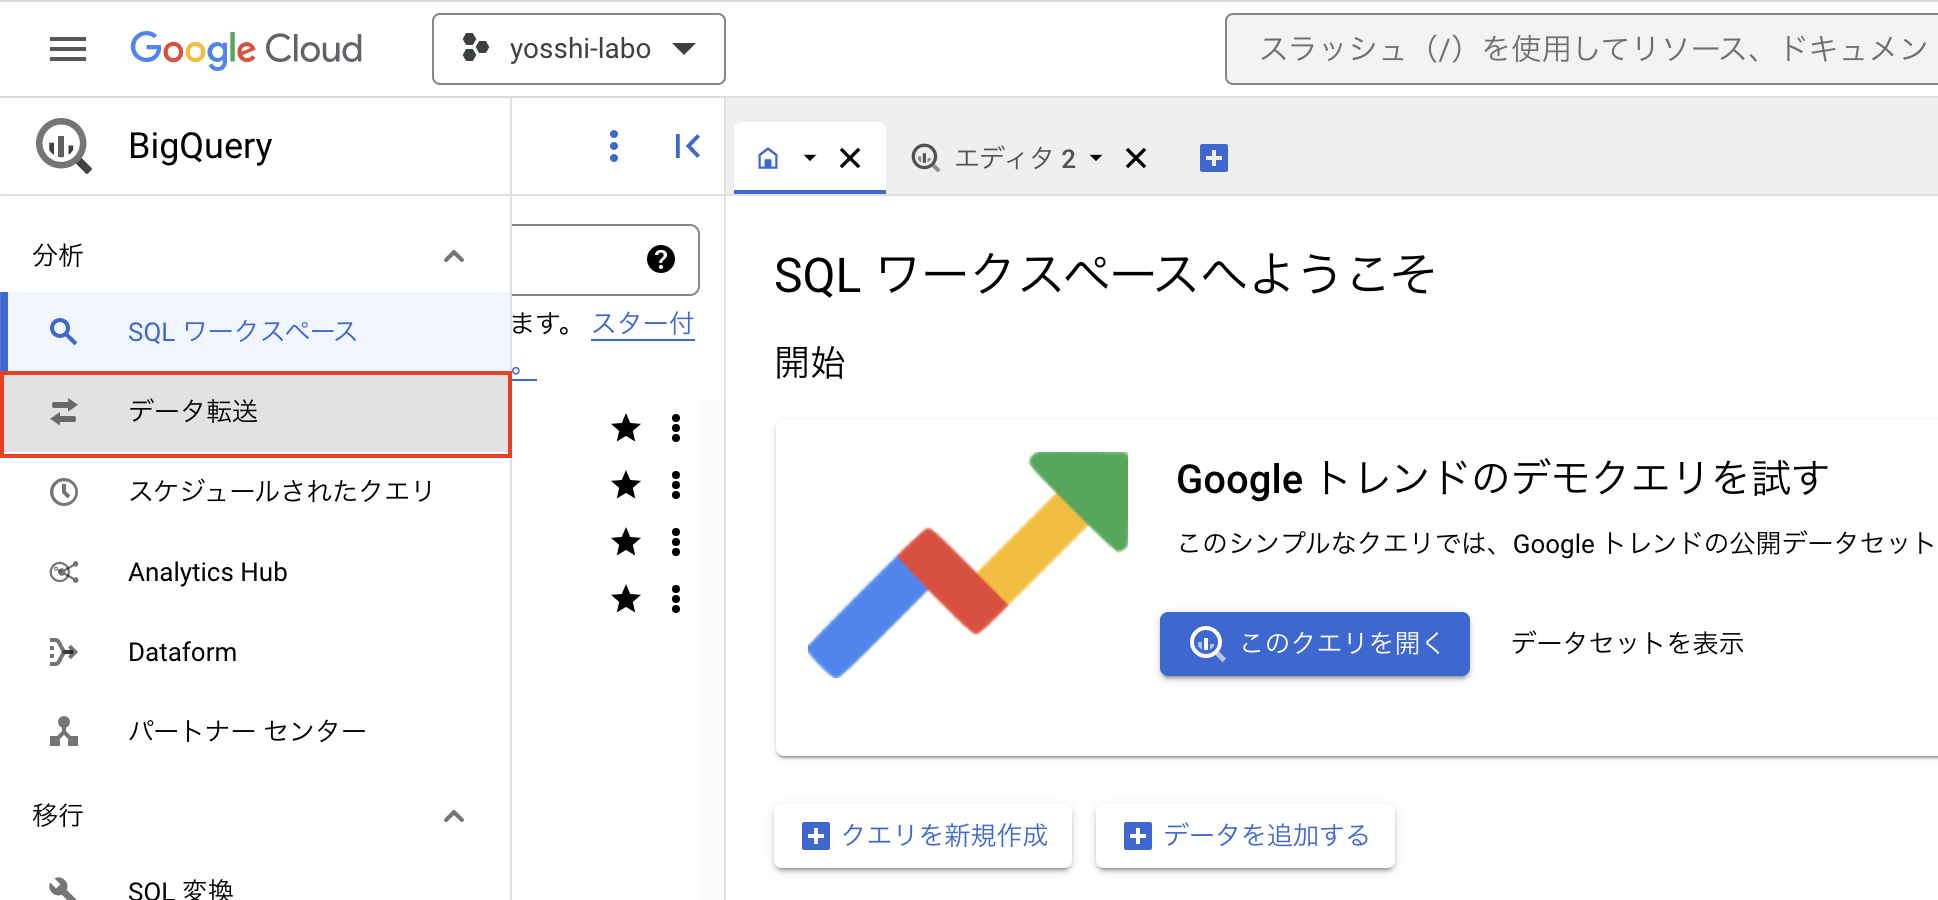Viewport: 1938px width, 900px height.
Task: Collapse the 分析 section in the sidebar
Action: [455, 256]
